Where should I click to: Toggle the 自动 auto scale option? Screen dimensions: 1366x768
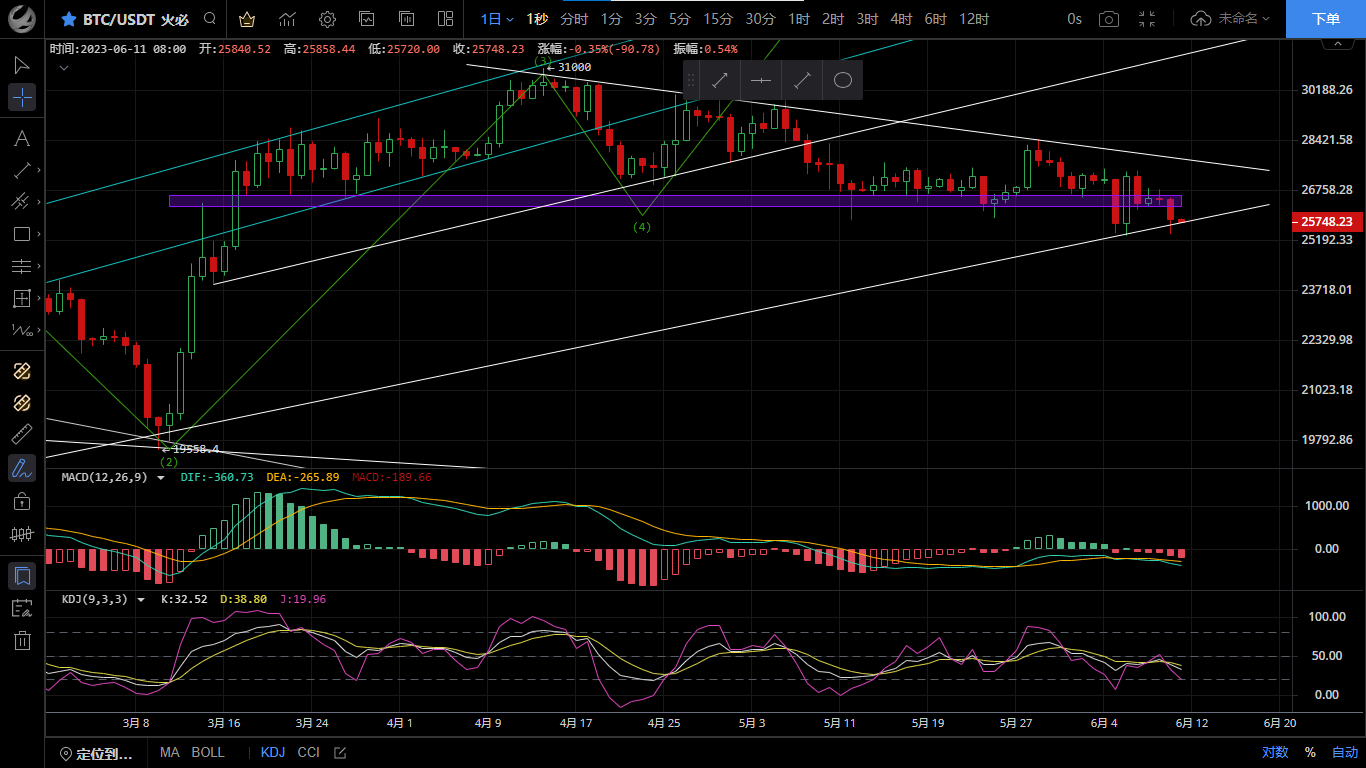[1345, 752]
